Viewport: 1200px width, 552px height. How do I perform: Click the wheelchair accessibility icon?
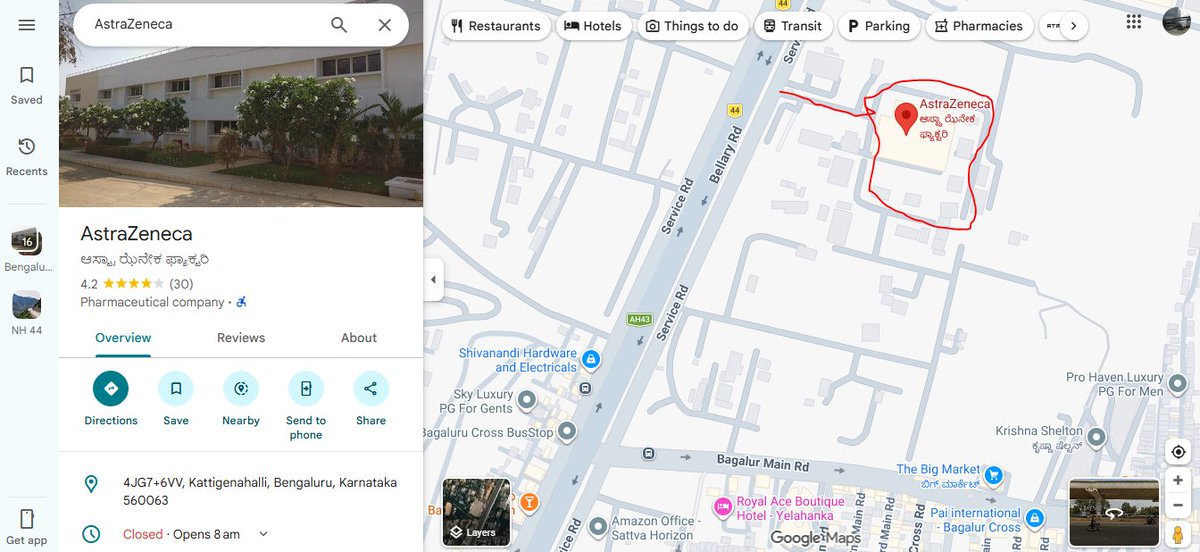point(241,302)
